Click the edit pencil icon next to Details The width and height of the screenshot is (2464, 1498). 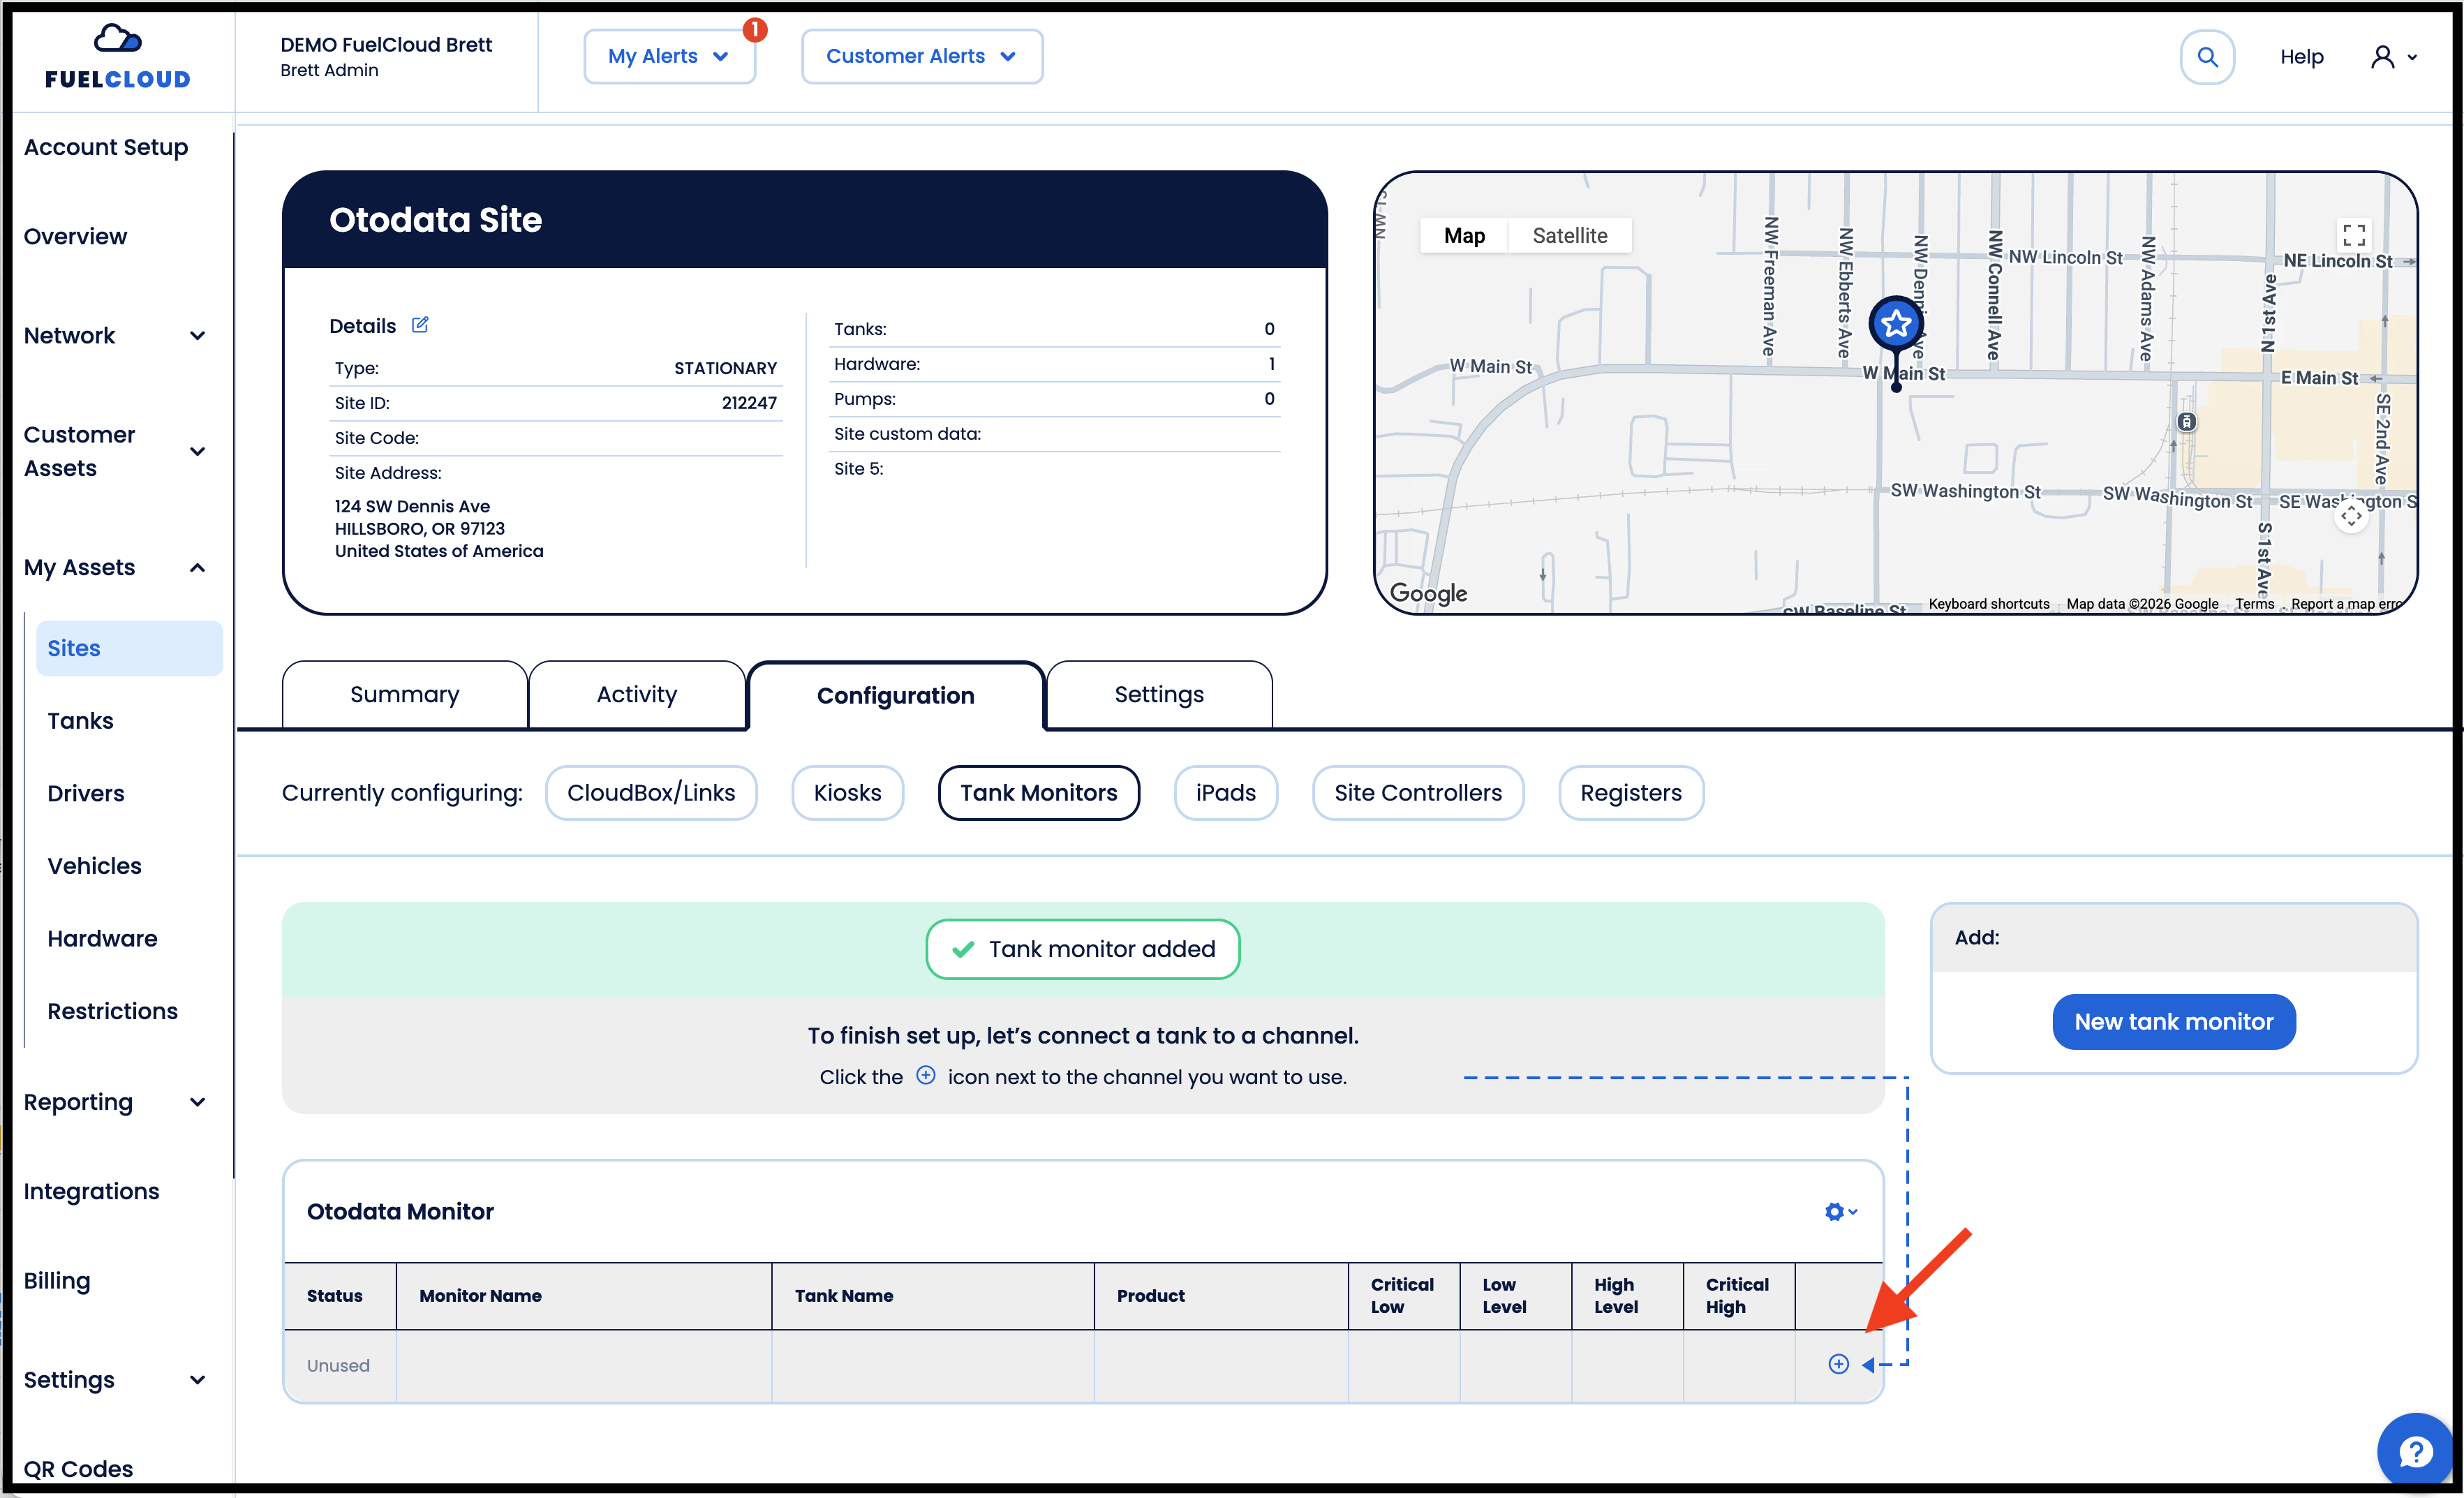(420, 325)
